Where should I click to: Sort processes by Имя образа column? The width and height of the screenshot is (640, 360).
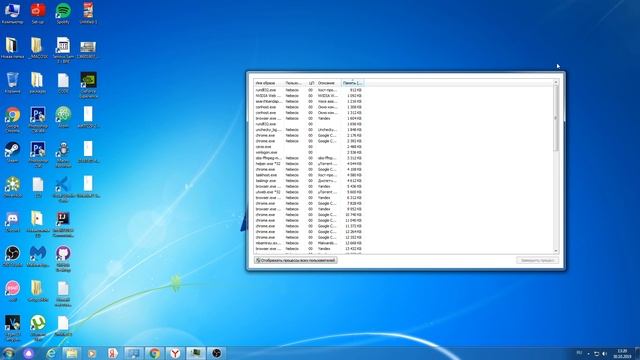coord(268,83)
